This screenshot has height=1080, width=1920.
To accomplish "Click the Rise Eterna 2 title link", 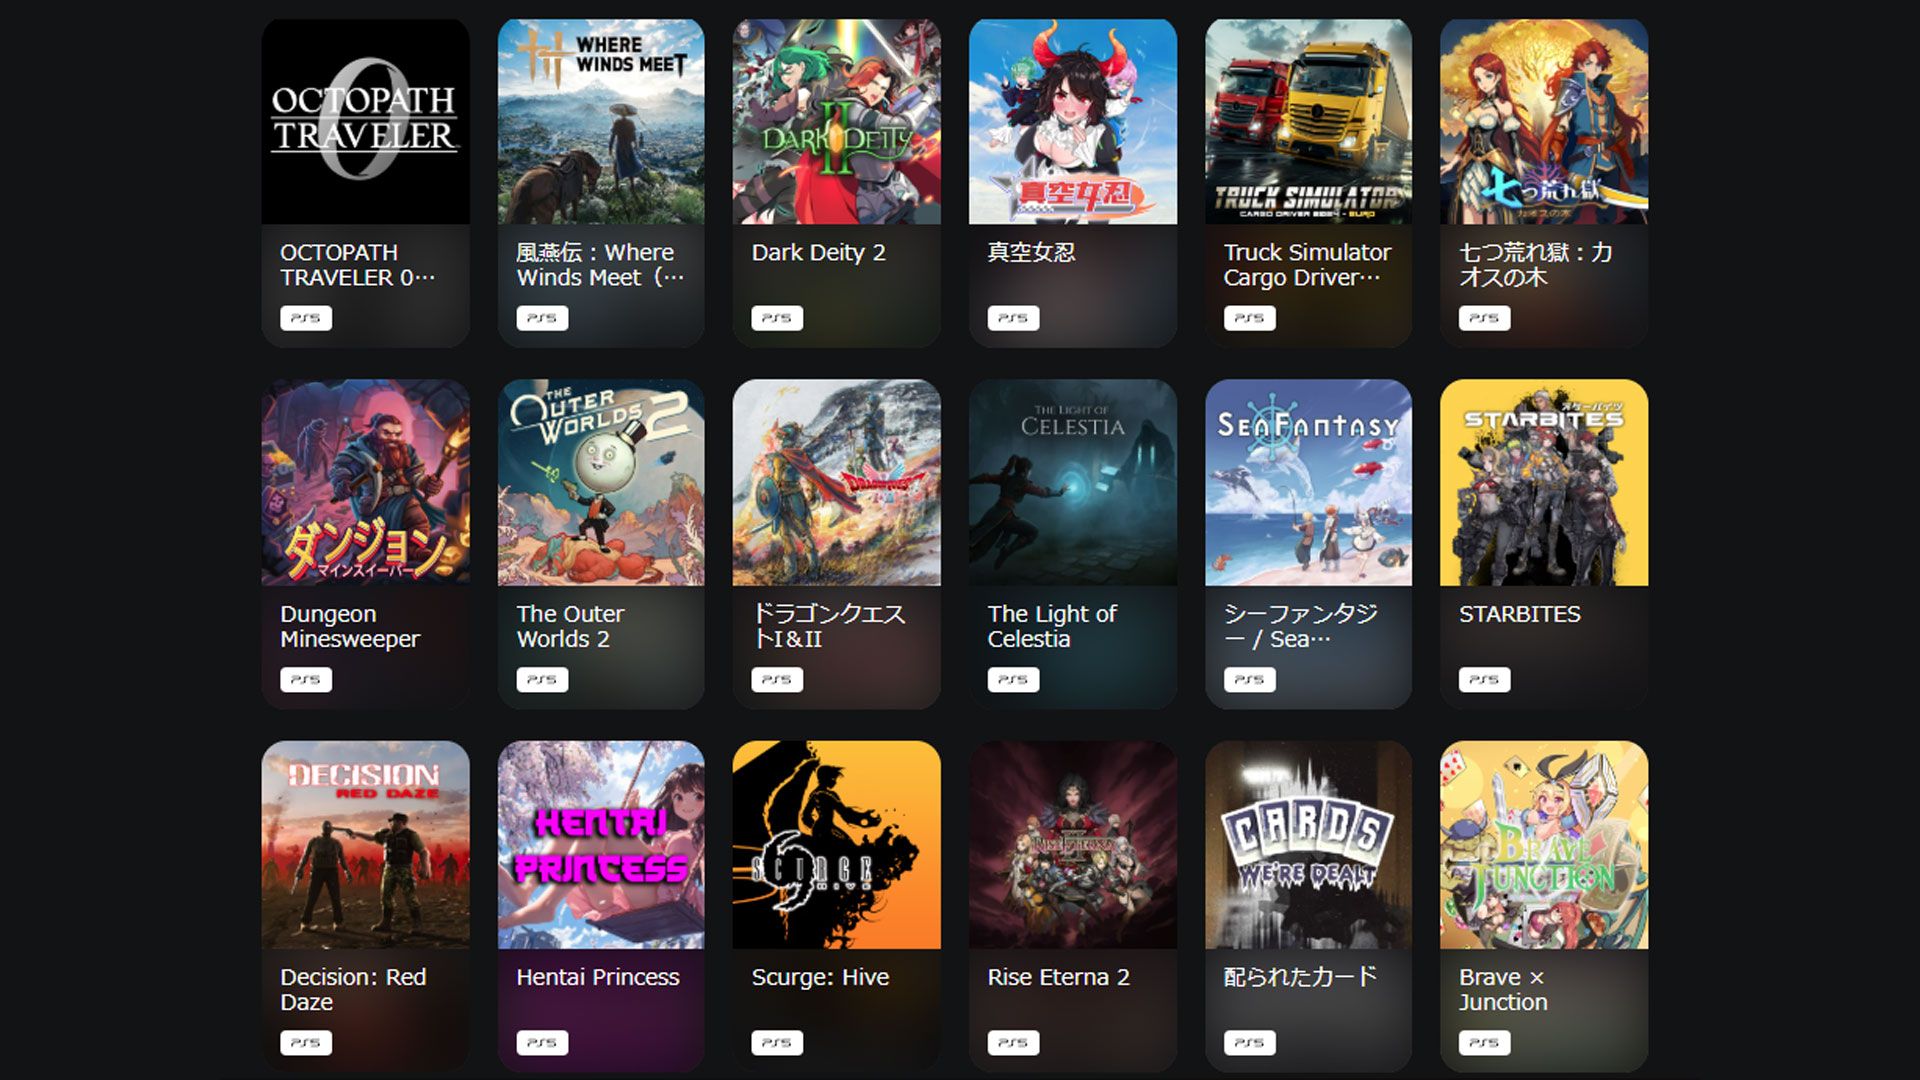I will point(1058,977).
